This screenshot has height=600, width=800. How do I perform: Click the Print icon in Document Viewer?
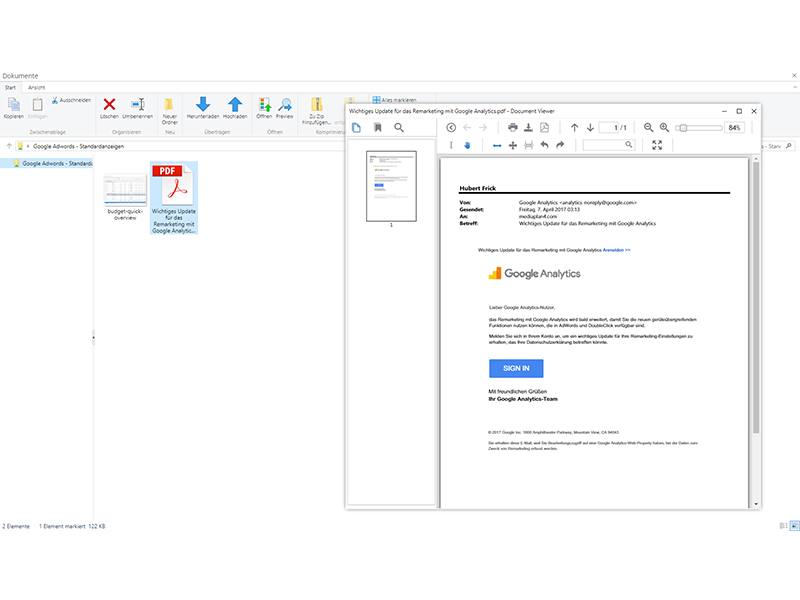pyautogui.click(x=513, y=128)
